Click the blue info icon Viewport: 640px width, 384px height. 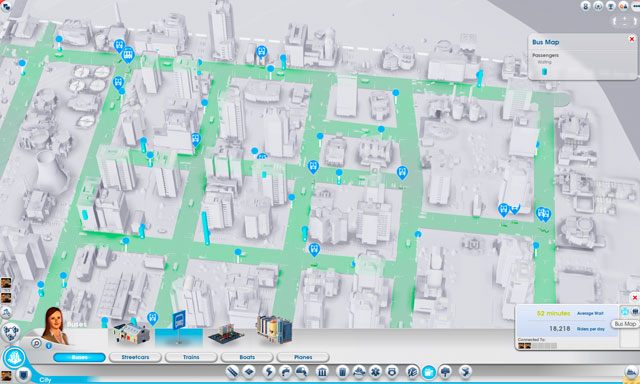[49, 345]
